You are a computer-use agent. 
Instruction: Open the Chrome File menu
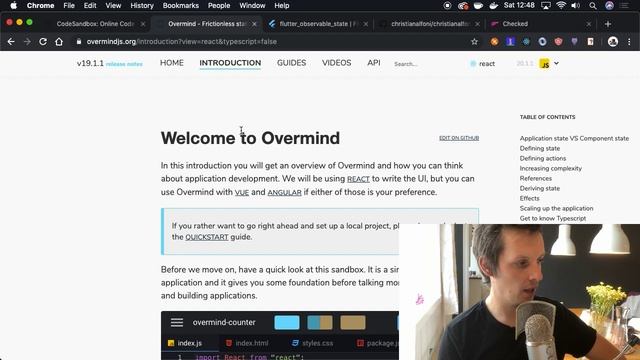(69, 6)
